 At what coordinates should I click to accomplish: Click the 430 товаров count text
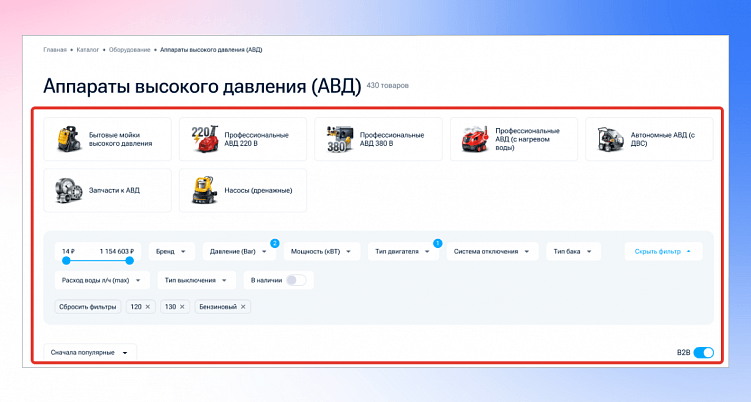387,85
